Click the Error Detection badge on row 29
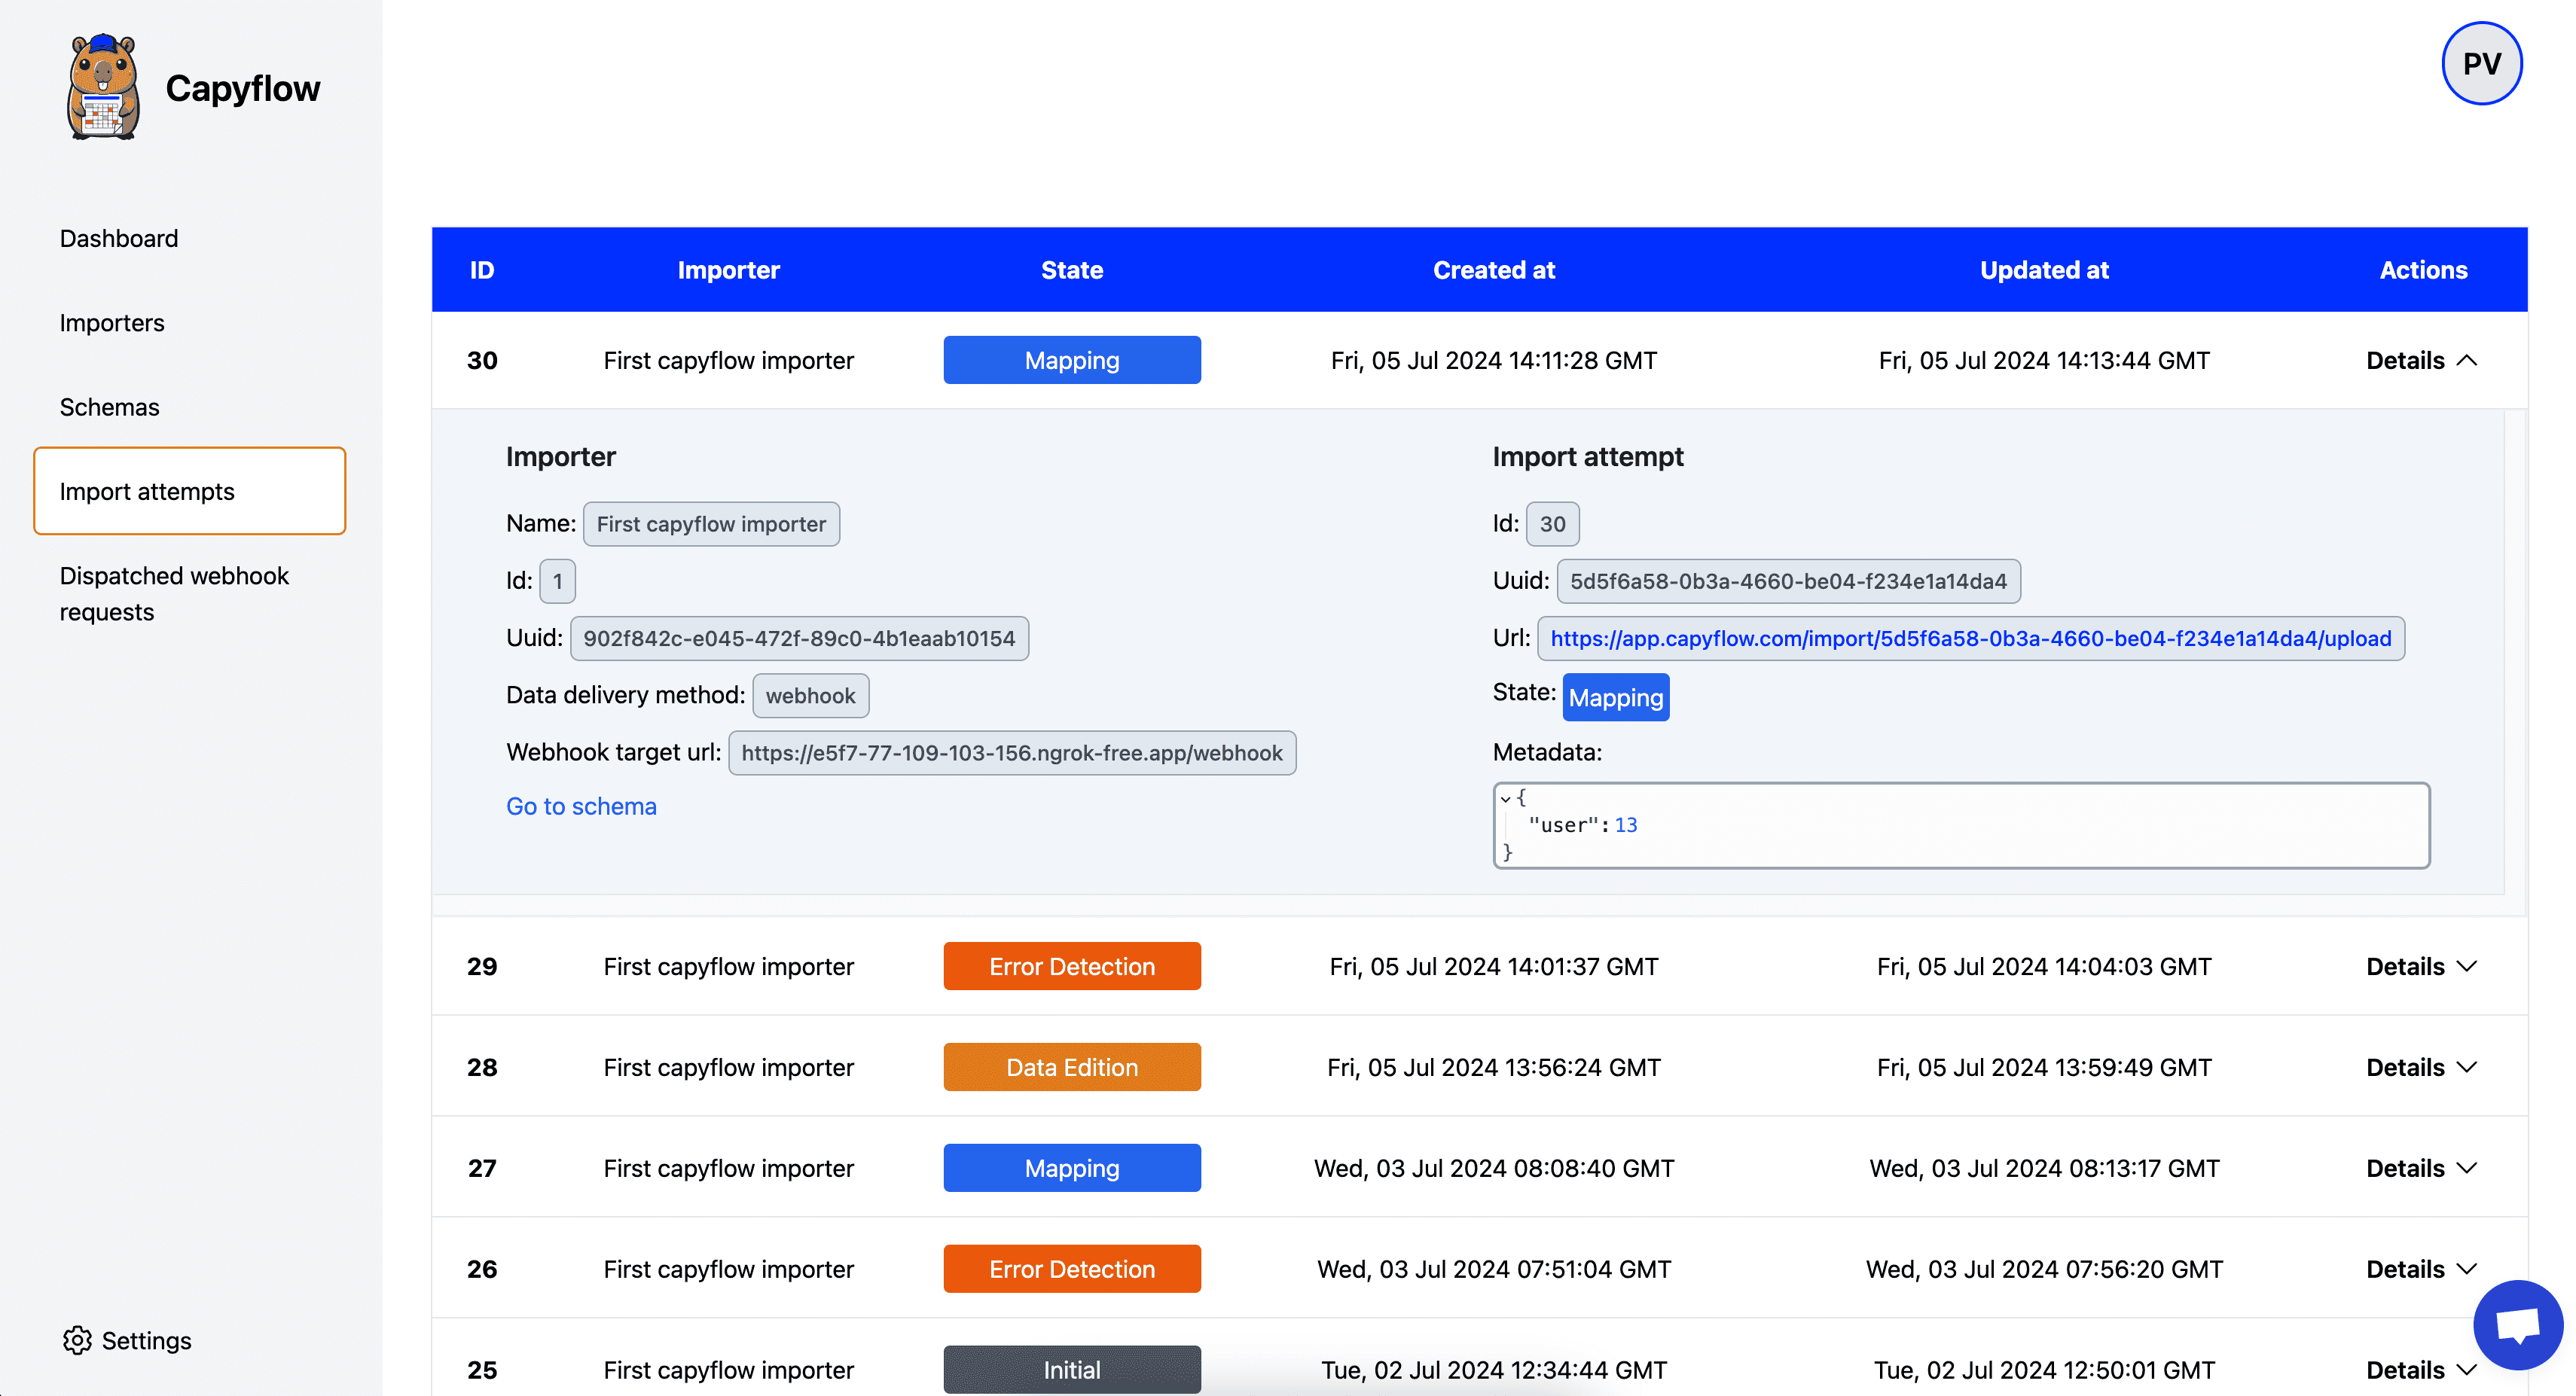 click(x=1071, y=966)
